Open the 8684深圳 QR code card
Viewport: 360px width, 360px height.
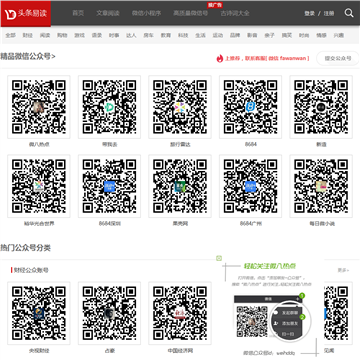click(x=109, y=186)
